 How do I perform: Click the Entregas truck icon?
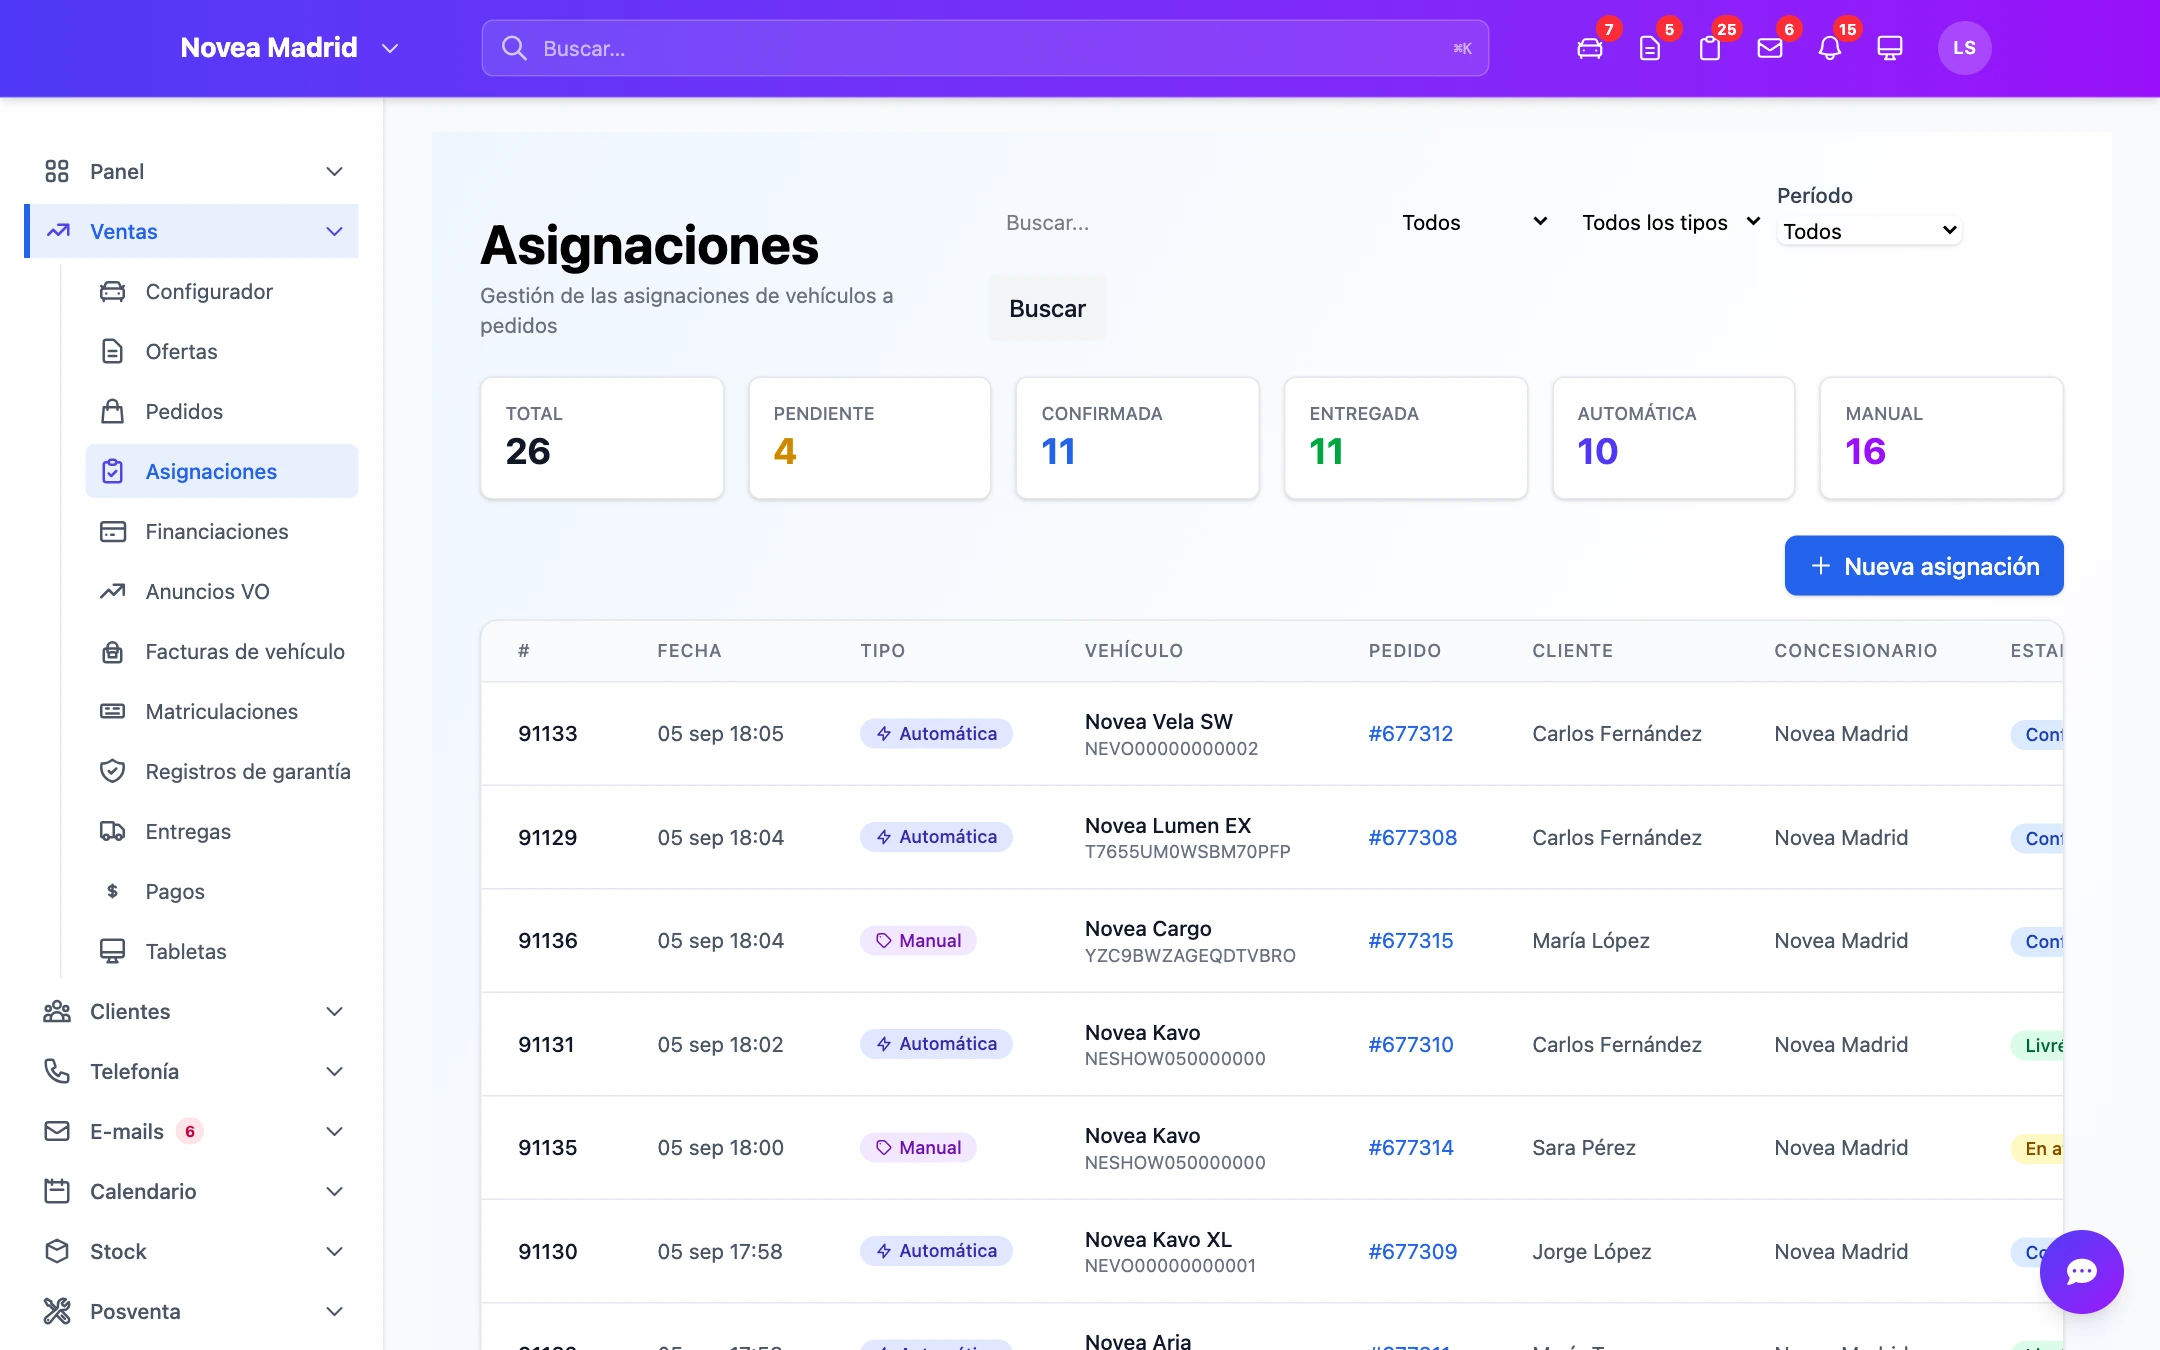113,831
